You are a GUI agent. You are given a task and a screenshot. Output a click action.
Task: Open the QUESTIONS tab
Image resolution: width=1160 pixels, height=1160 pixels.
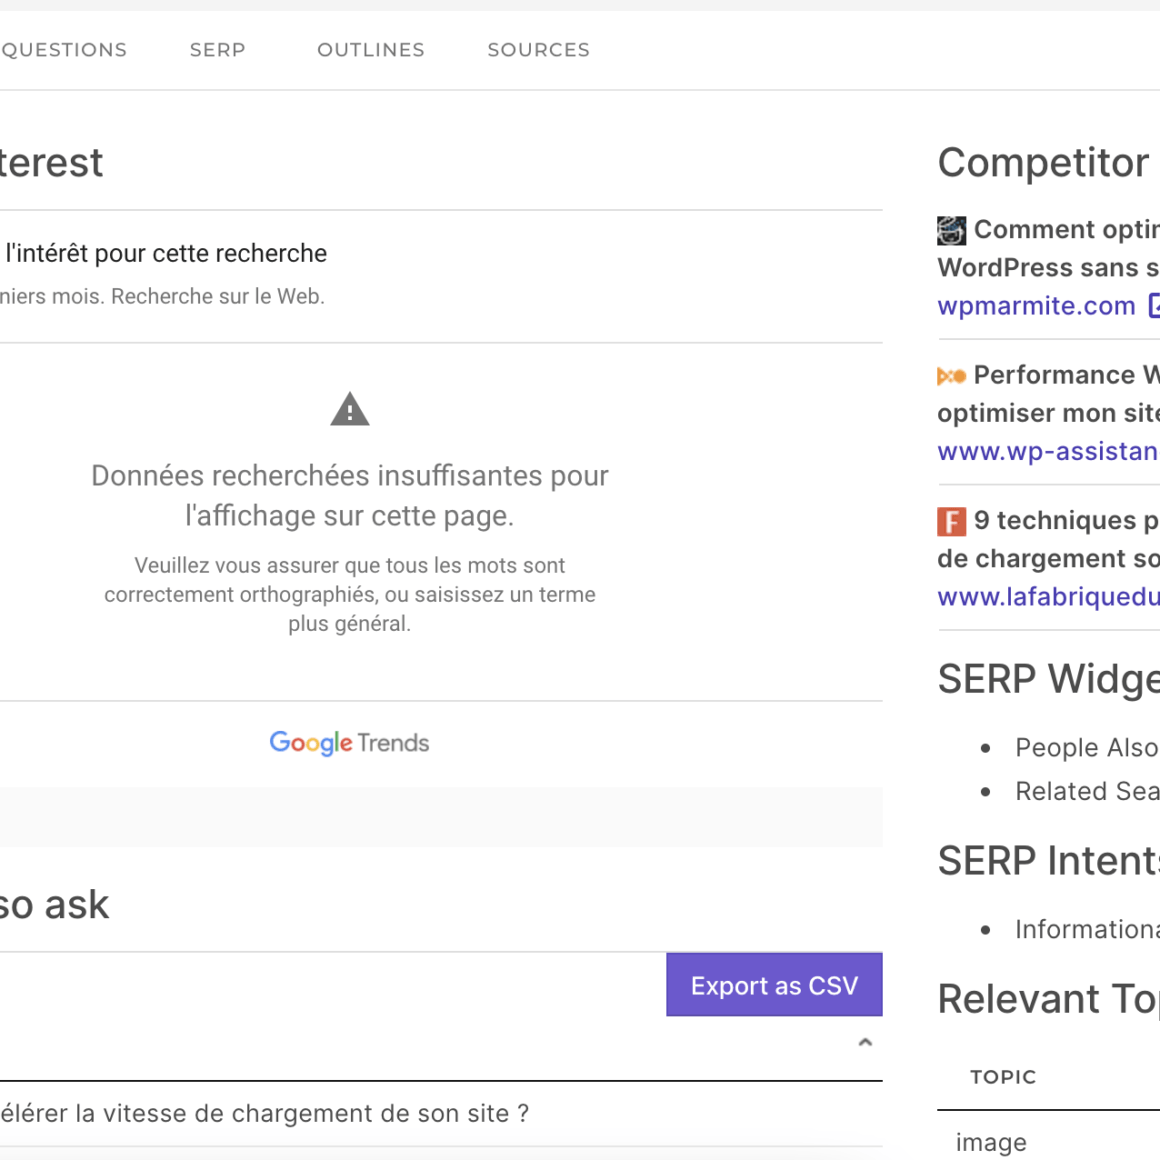coord(64,50)
